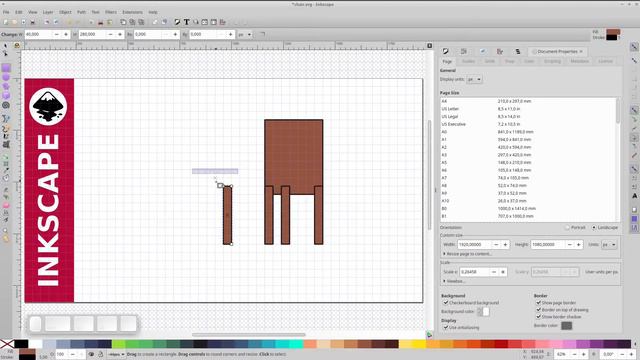Expand Resize page to content section

467,254
